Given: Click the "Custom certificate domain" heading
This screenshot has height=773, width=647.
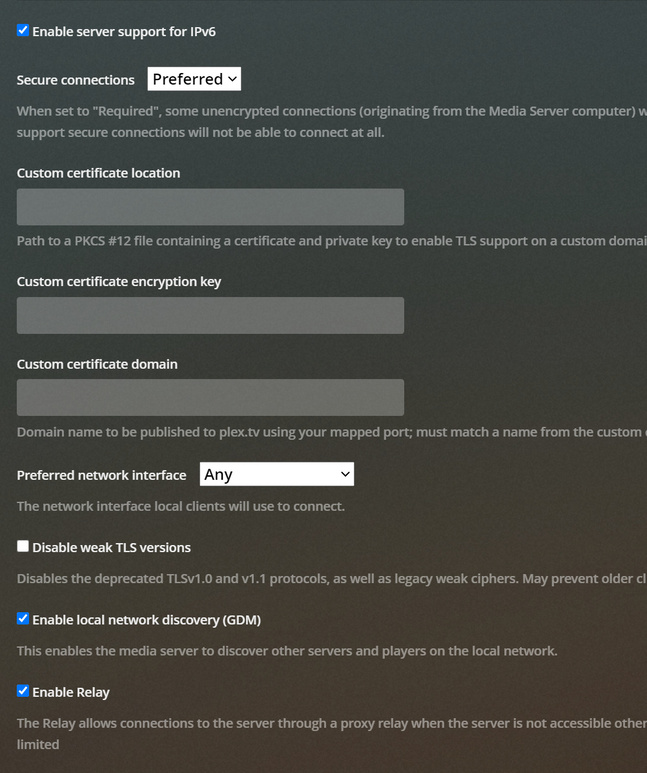Looking at the screenshot, I should point(97,364).
